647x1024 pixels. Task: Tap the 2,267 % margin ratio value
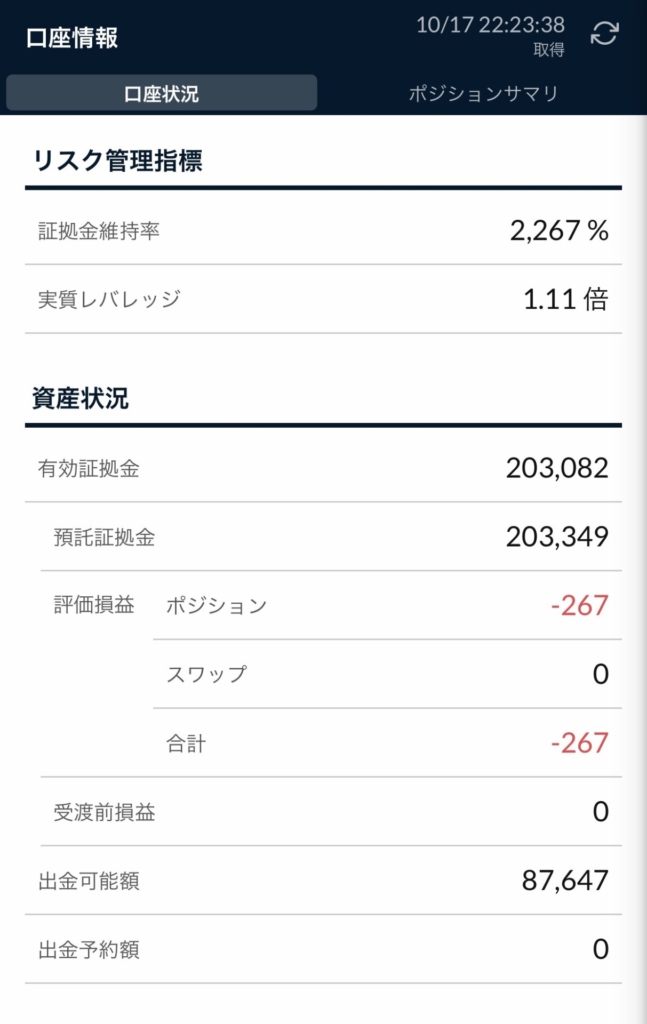tap(559, 231)
